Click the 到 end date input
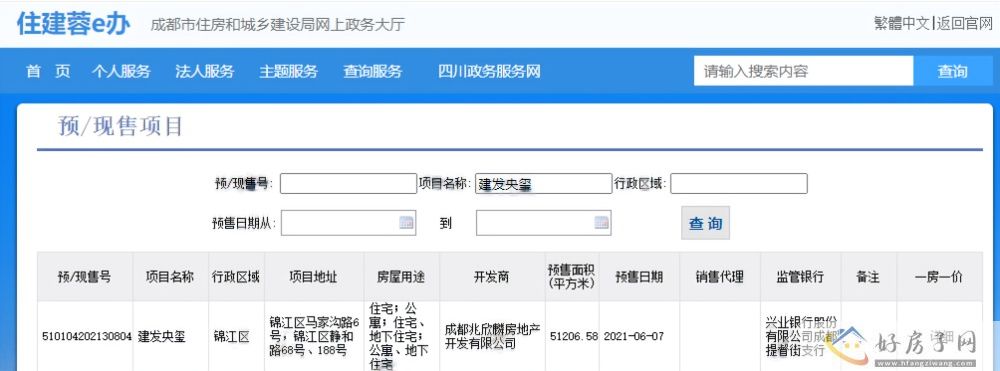Viewport: 1000px width, 371px height. coord(543,222)
